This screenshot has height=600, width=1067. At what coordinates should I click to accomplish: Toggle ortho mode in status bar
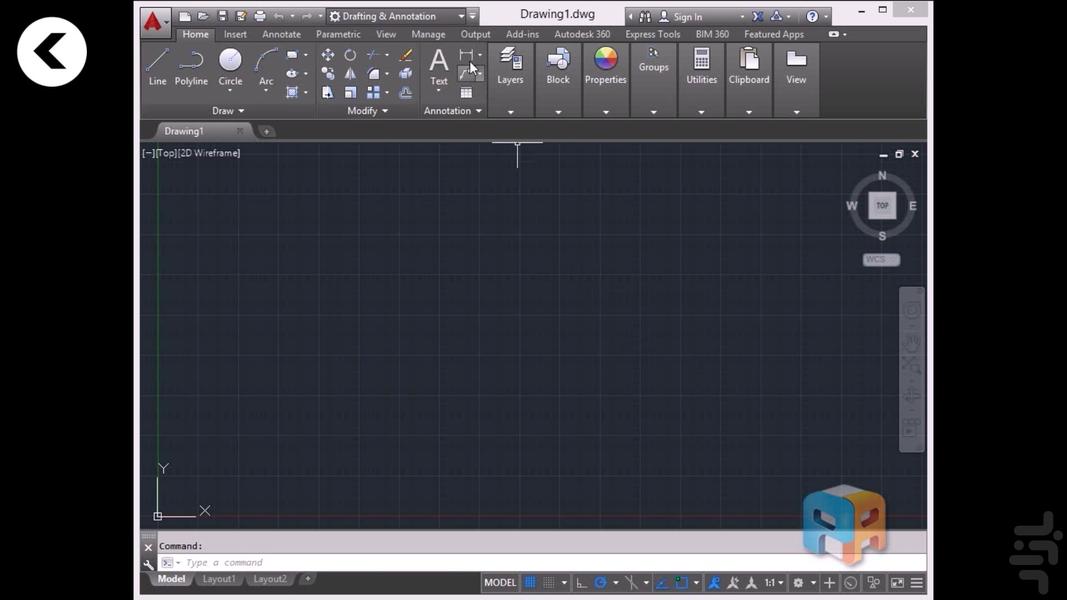coord(581,582)
